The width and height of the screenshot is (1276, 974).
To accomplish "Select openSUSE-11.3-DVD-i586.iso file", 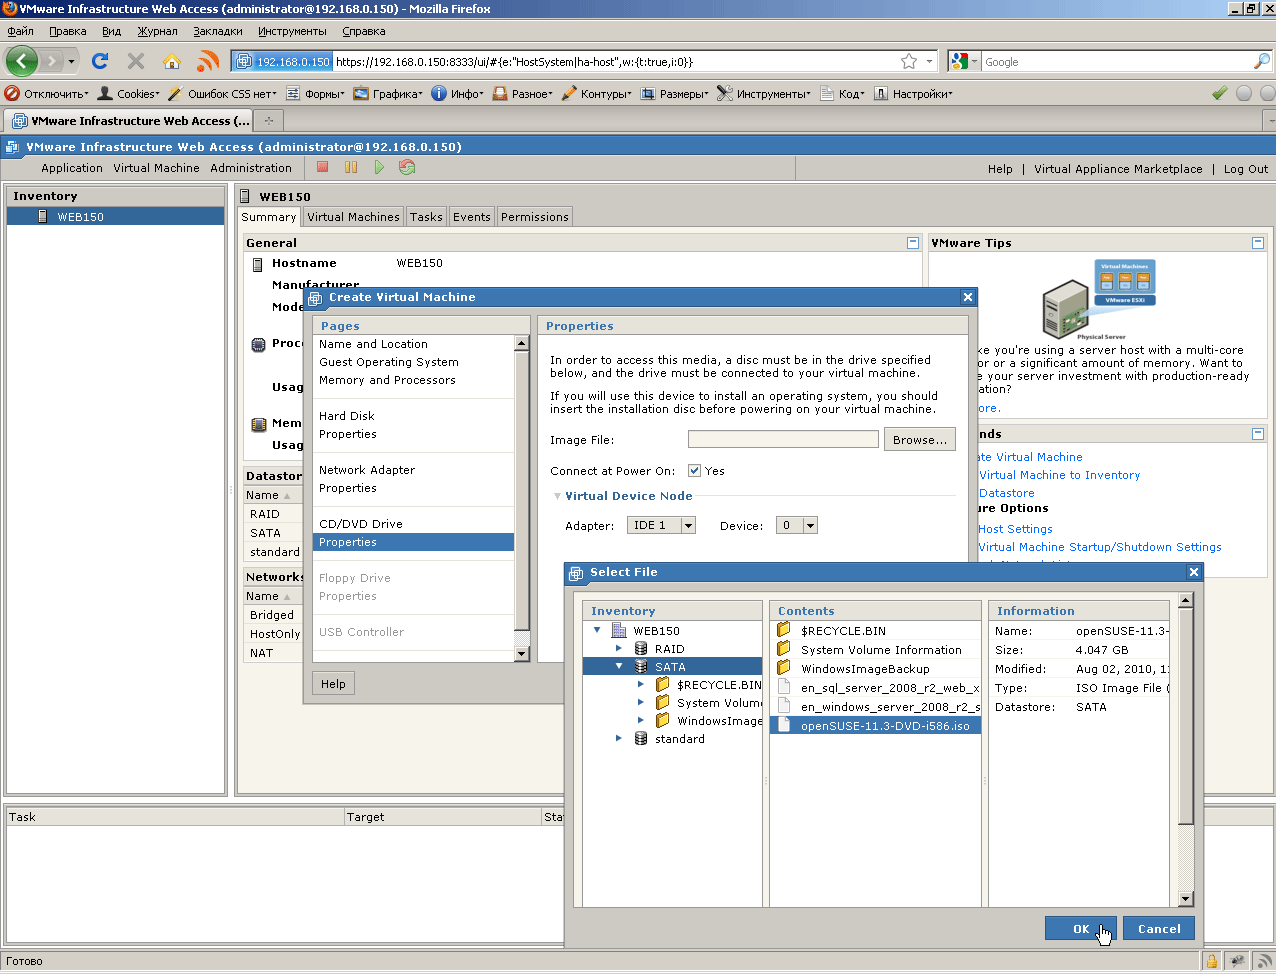I will pyautogui.click(x=876, y=726).
